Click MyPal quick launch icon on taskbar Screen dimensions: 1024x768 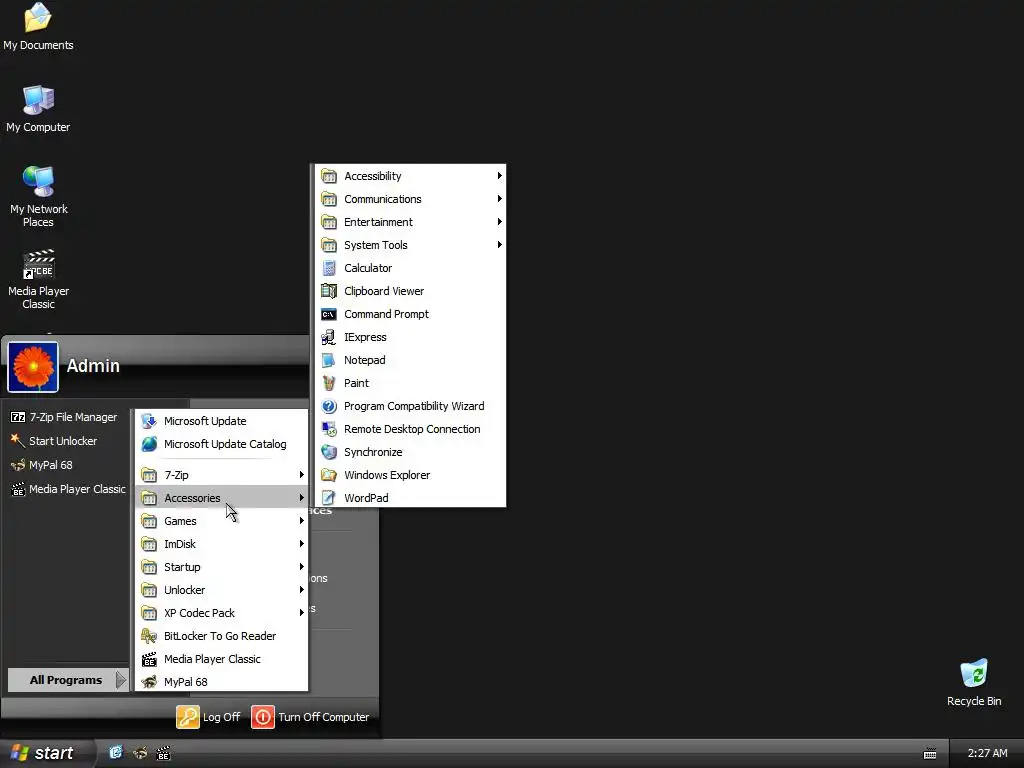tap(140, 753)
